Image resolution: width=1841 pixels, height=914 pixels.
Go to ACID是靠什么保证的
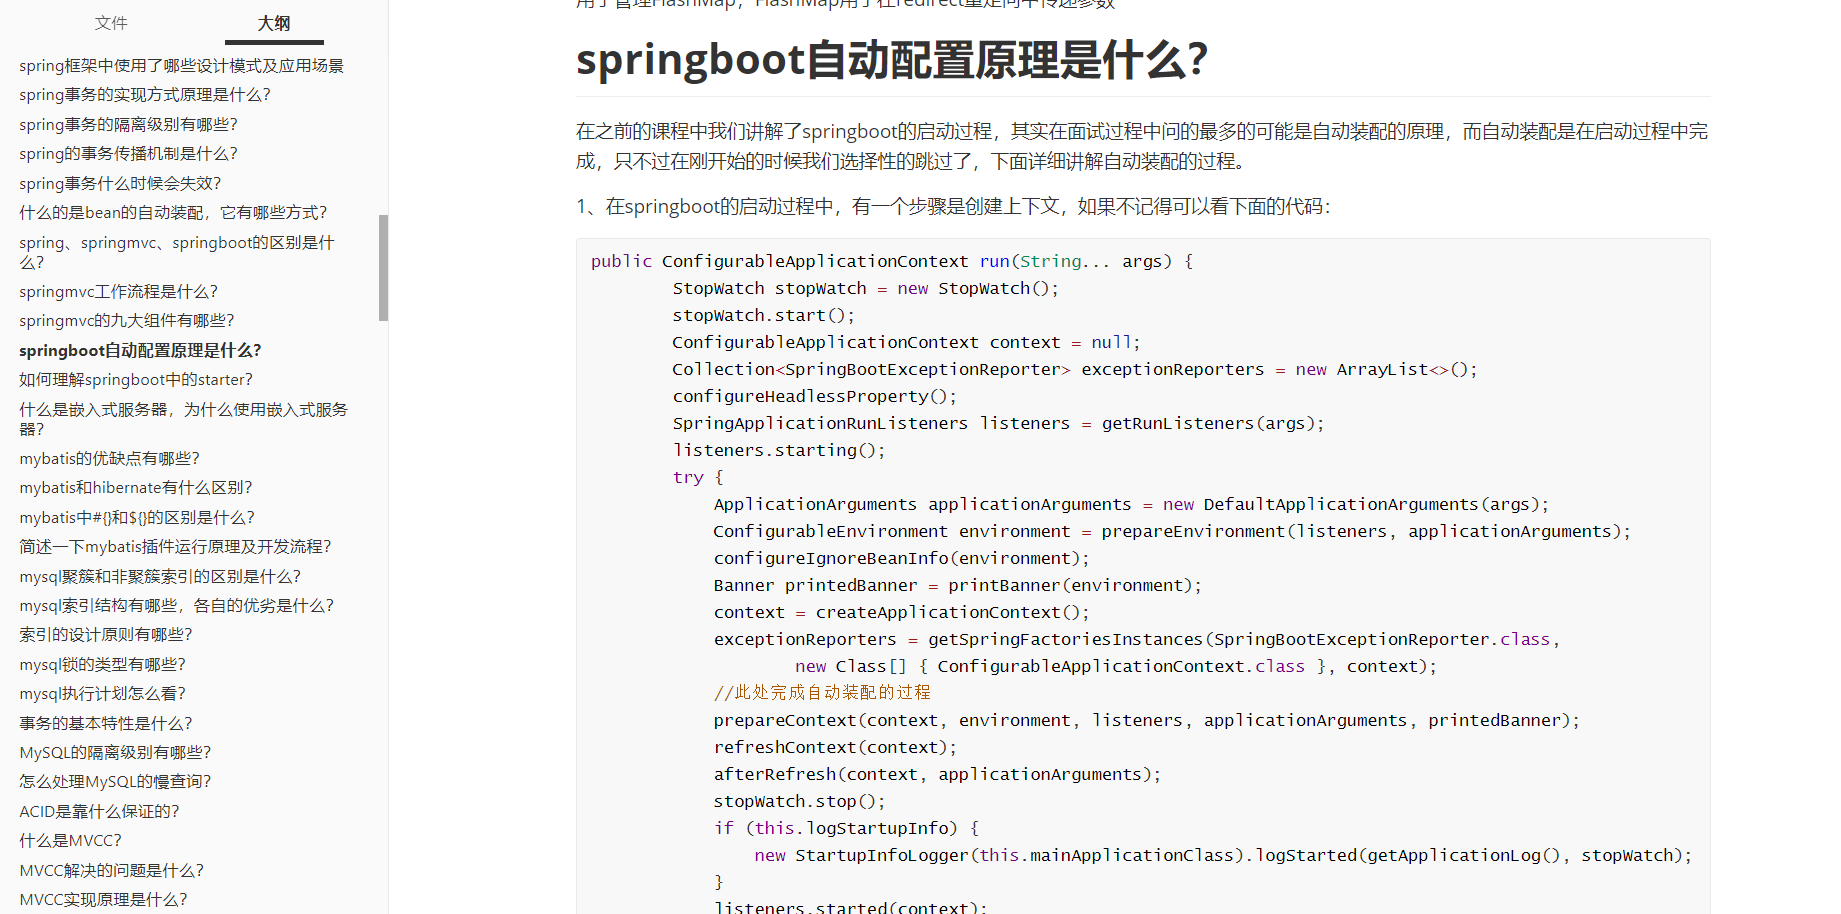(99, 812)
